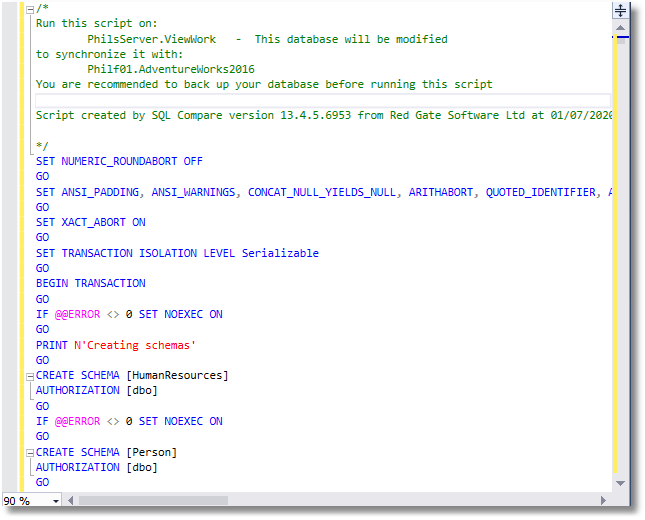Click the ARITHABORT keyword
Screen dimensions: 645x520
point(441,192)
